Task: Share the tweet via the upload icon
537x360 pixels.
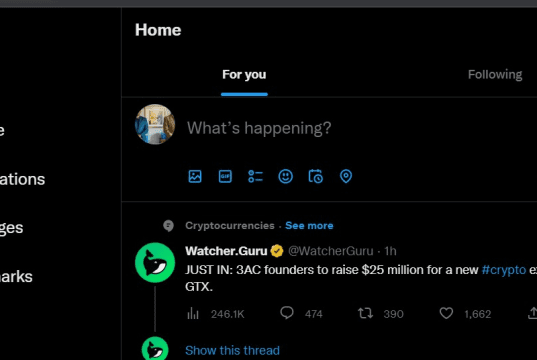Action: [532, 313]
